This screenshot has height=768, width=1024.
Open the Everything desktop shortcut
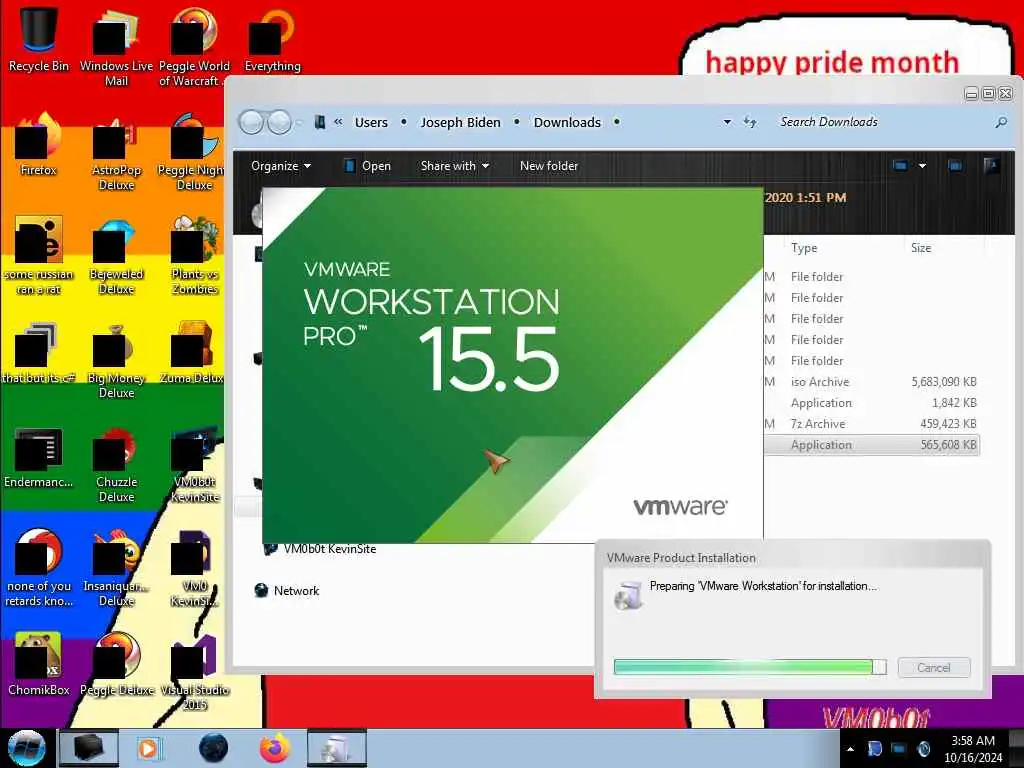272,39
